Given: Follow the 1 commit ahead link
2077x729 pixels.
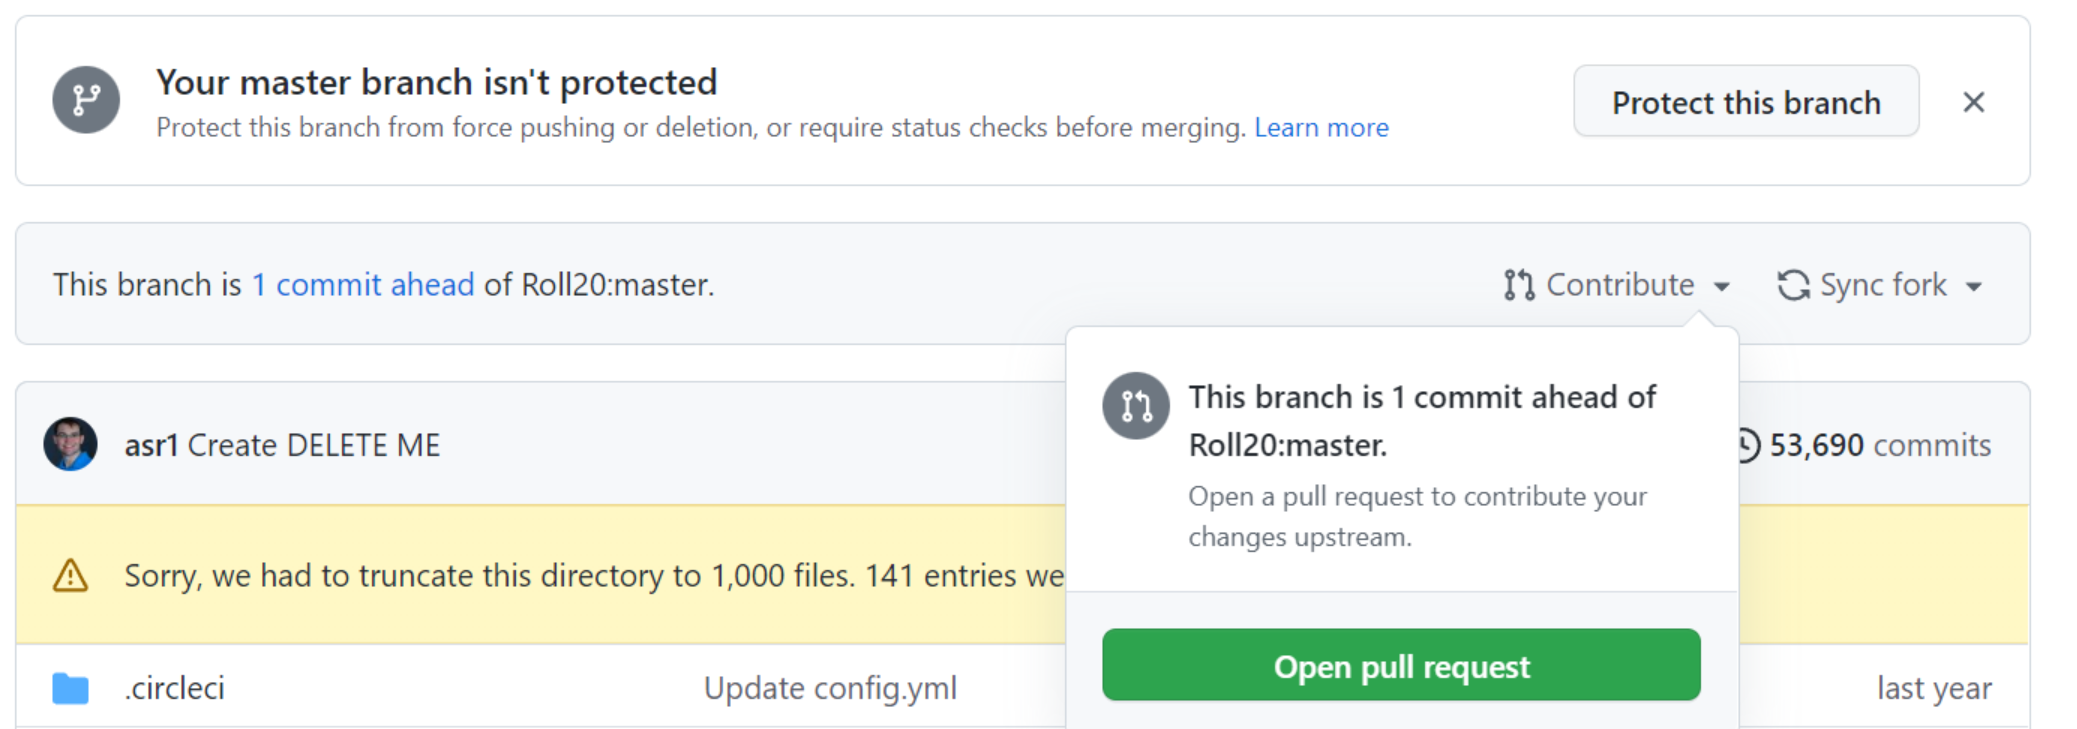Looking at the screenshot, I should (x=363, y=284).
